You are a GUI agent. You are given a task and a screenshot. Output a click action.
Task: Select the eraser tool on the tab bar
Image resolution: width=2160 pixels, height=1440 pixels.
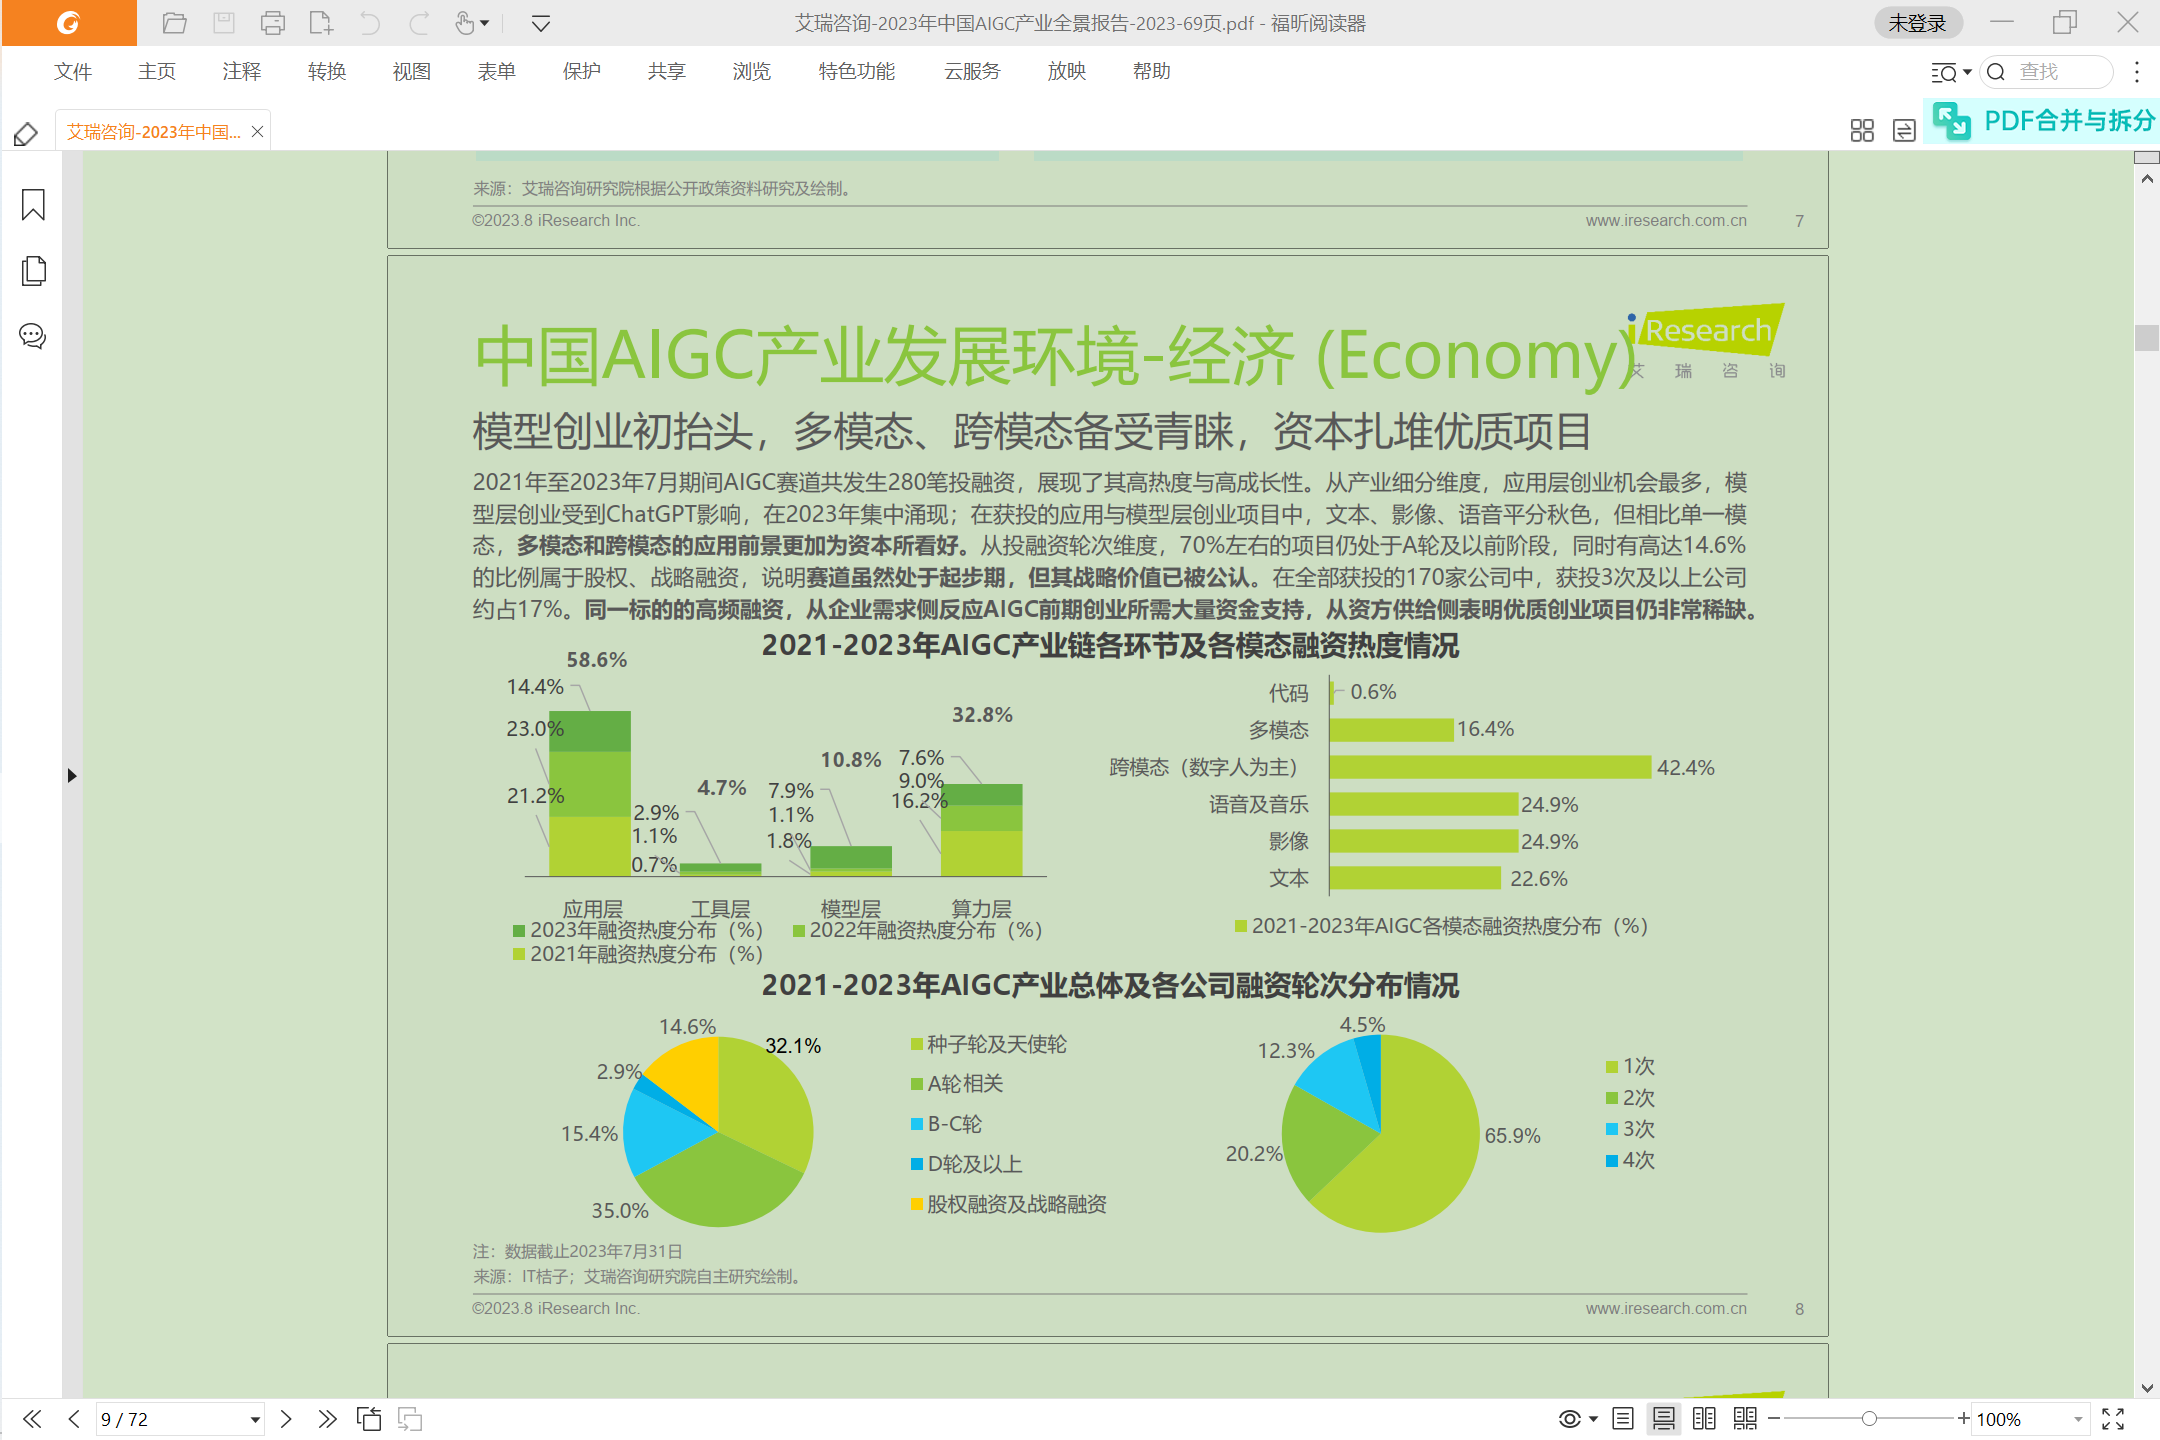tap(26, 133)
